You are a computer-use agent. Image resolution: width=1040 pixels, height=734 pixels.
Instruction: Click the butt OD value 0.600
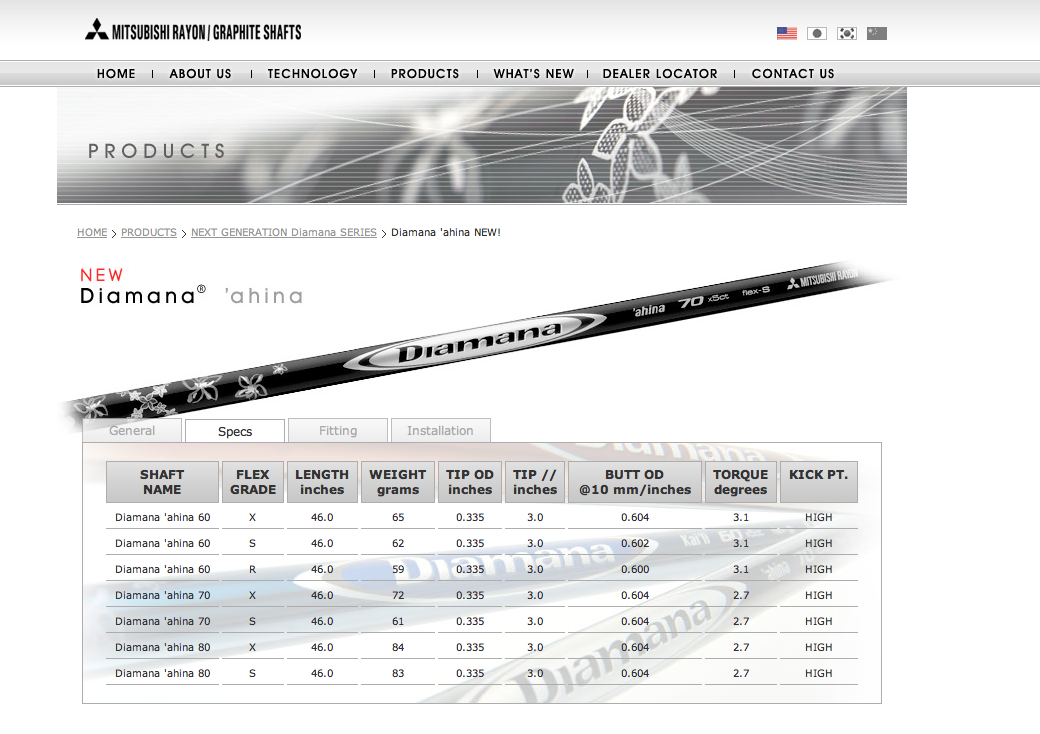click(x=635, y=569)
